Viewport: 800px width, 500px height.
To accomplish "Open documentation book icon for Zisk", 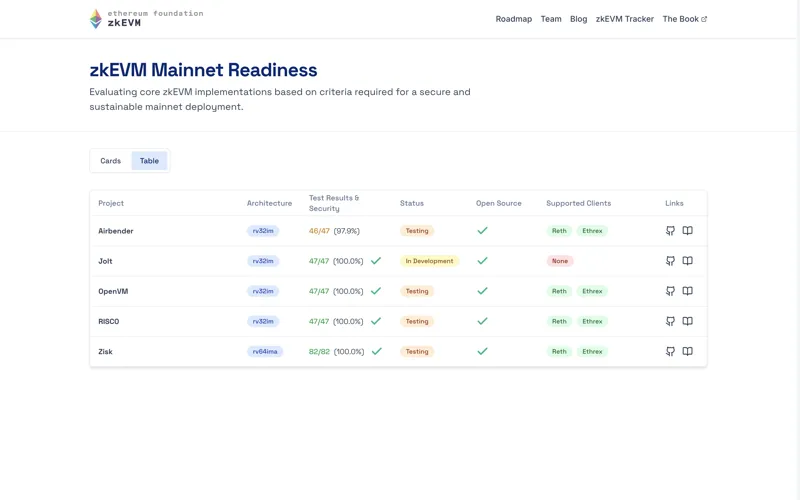I will [x=687, y=351].
